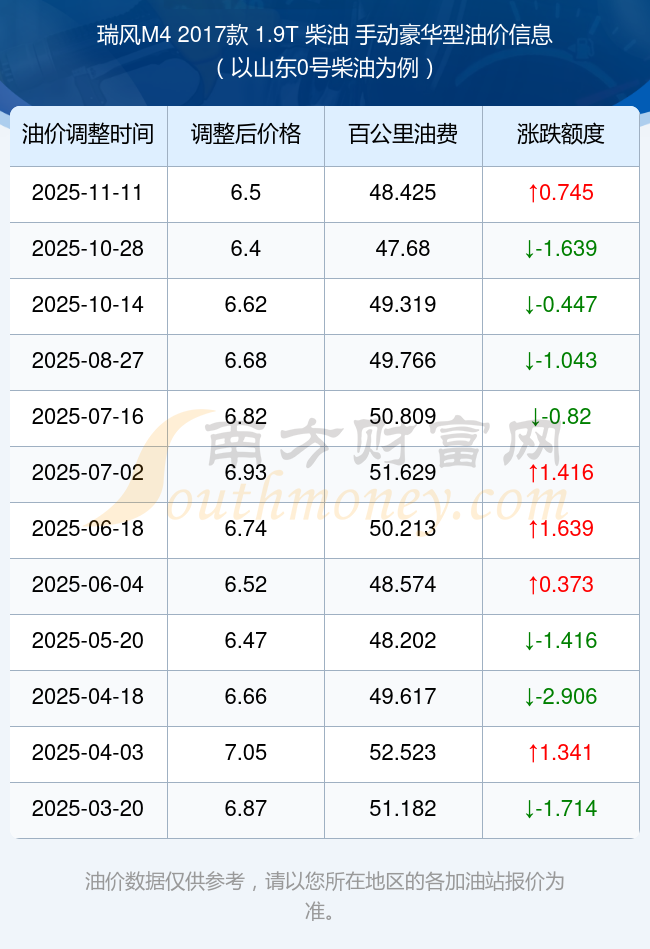Image resolution: width=650 pixels, height=949 pixels.
Task: Click the red ↑1.341 change value
Action: pyautogui.click(x=560, y=753)
